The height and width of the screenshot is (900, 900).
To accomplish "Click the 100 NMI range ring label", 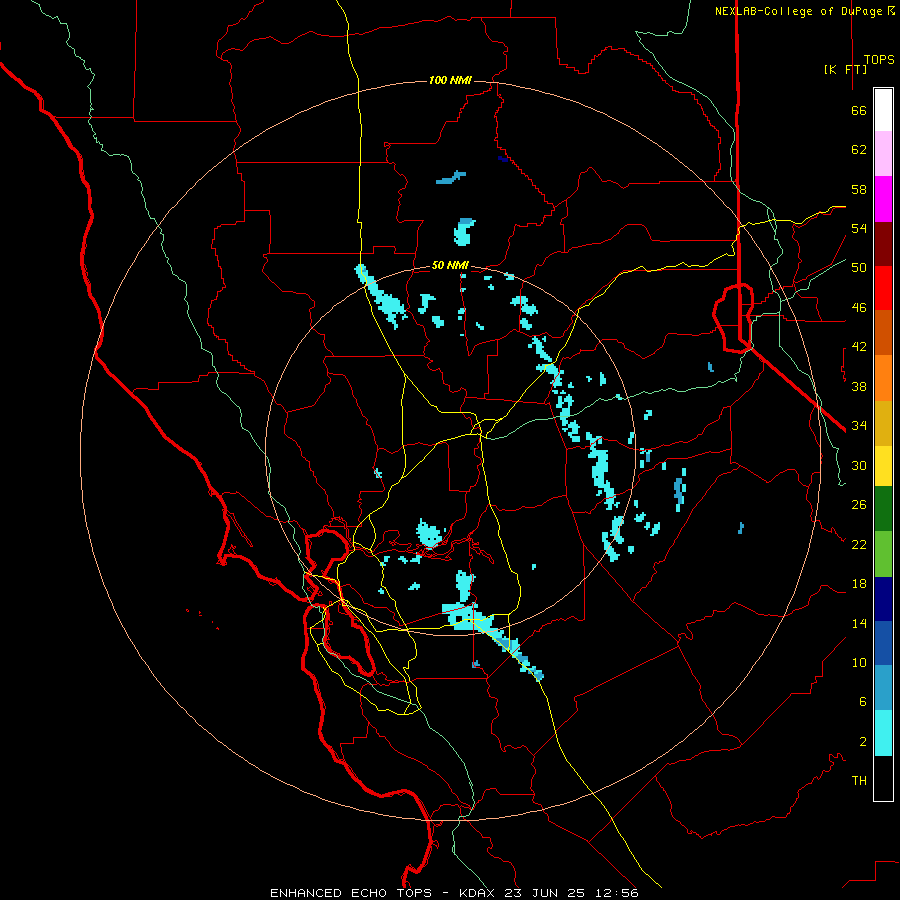I will [x=450, y=80].
